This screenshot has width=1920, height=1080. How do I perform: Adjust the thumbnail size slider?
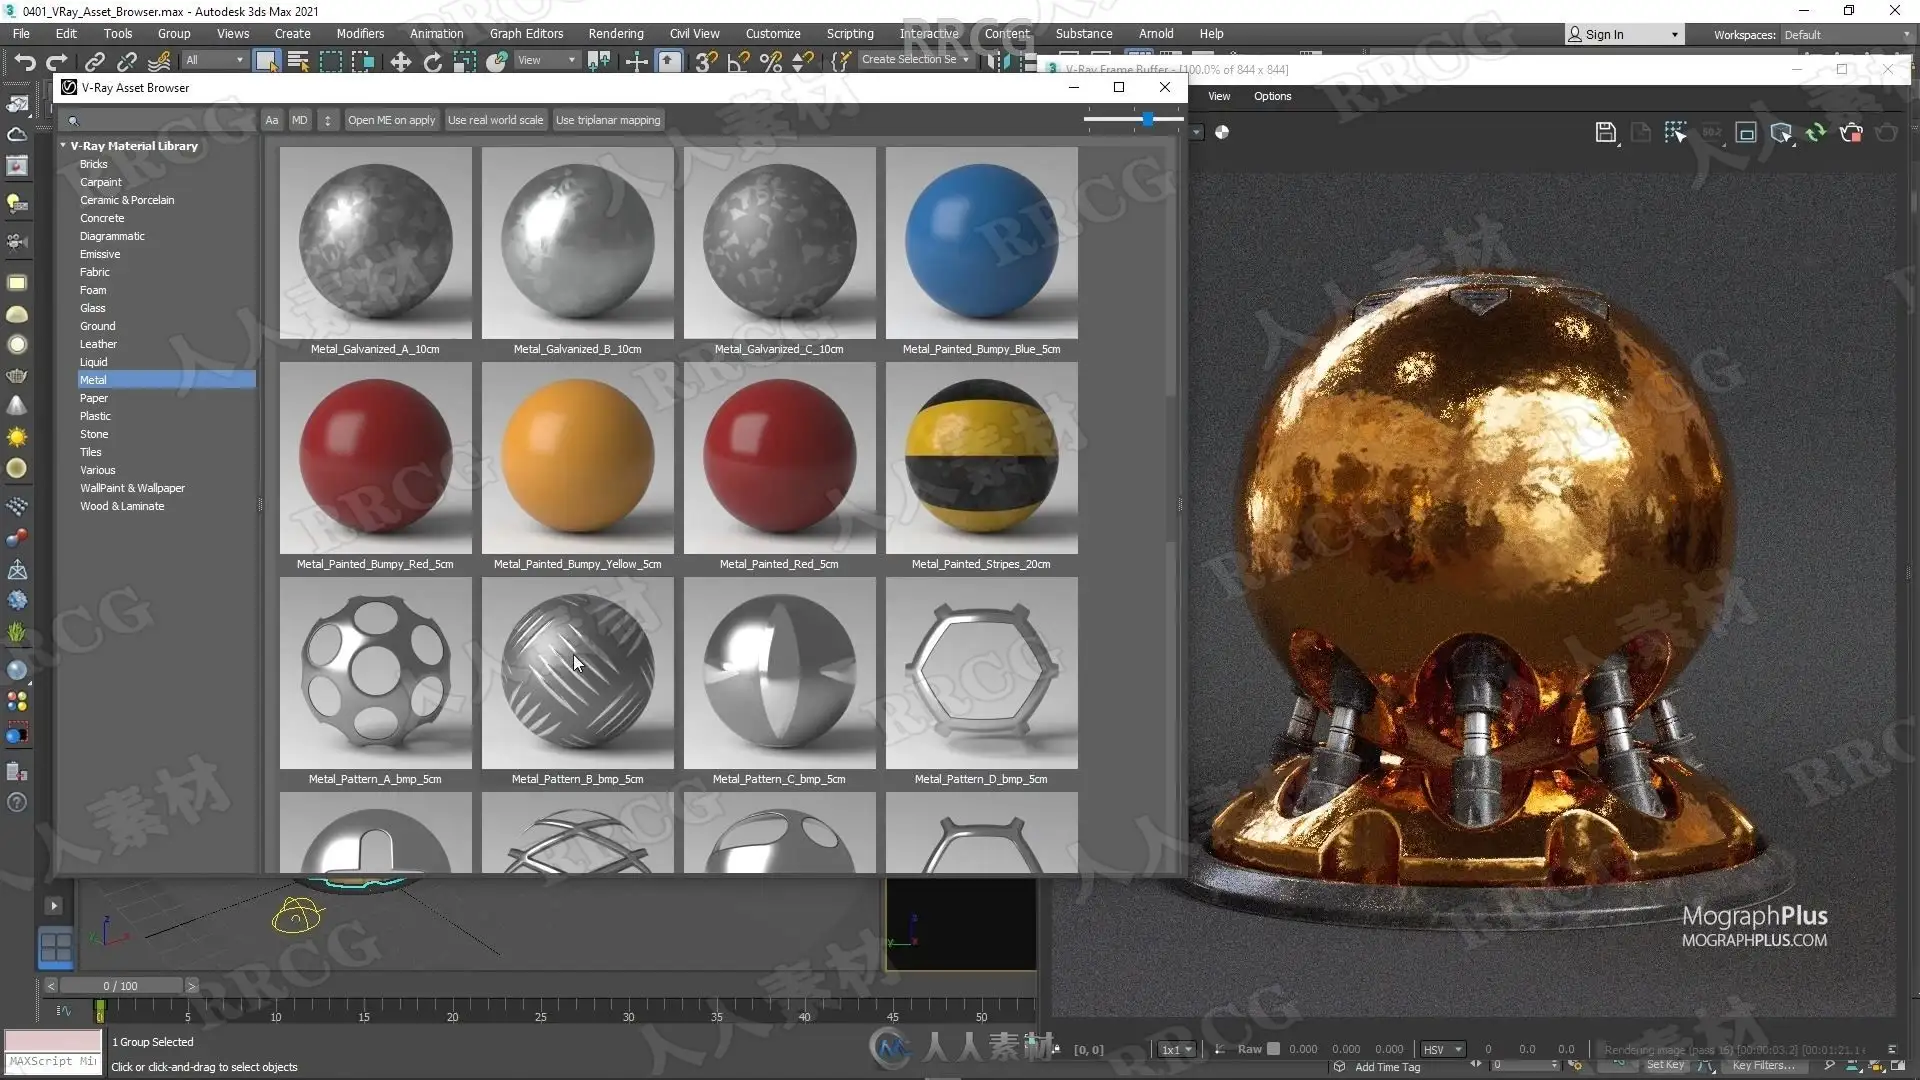coord(1148,119)
